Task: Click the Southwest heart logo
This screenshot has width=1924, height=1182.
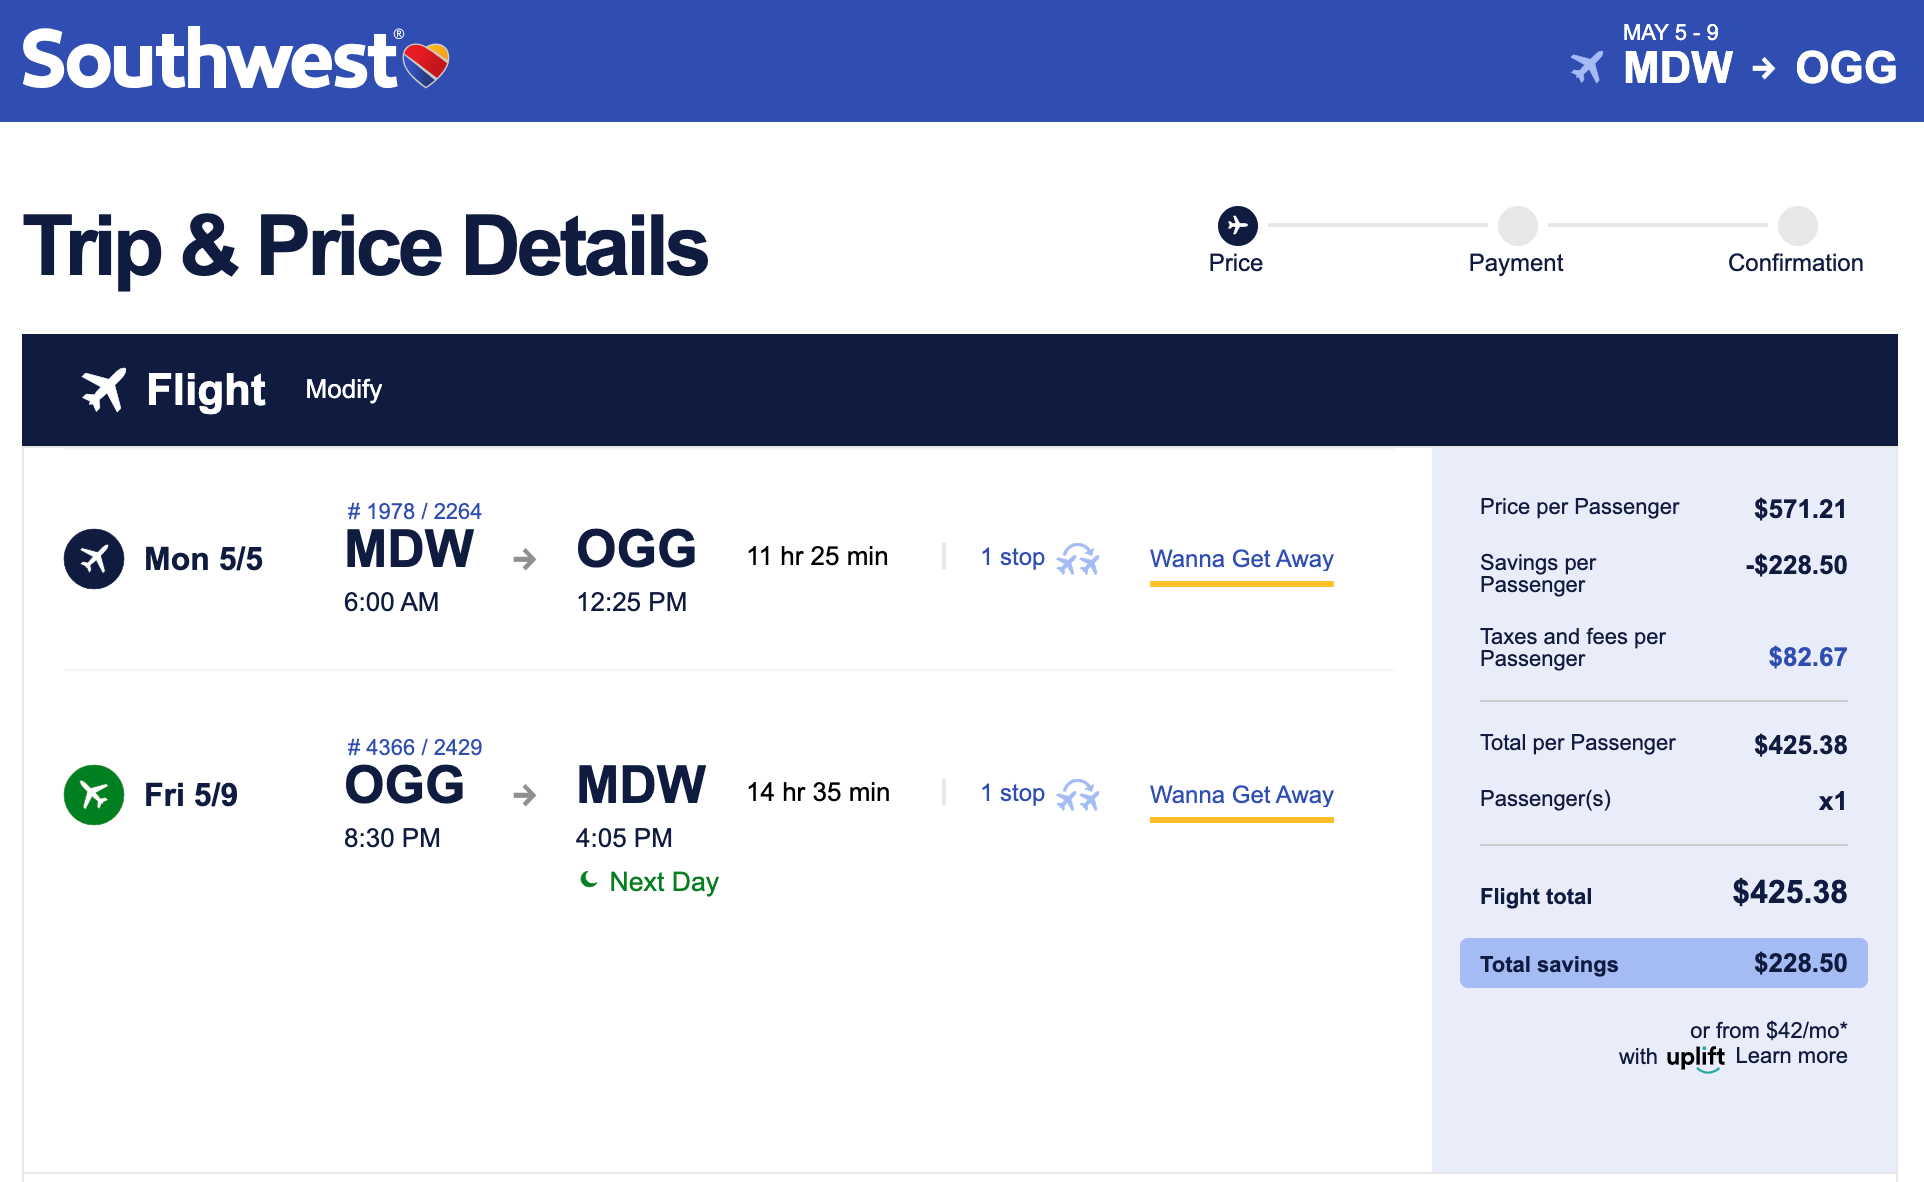Action: coord(426,64)
